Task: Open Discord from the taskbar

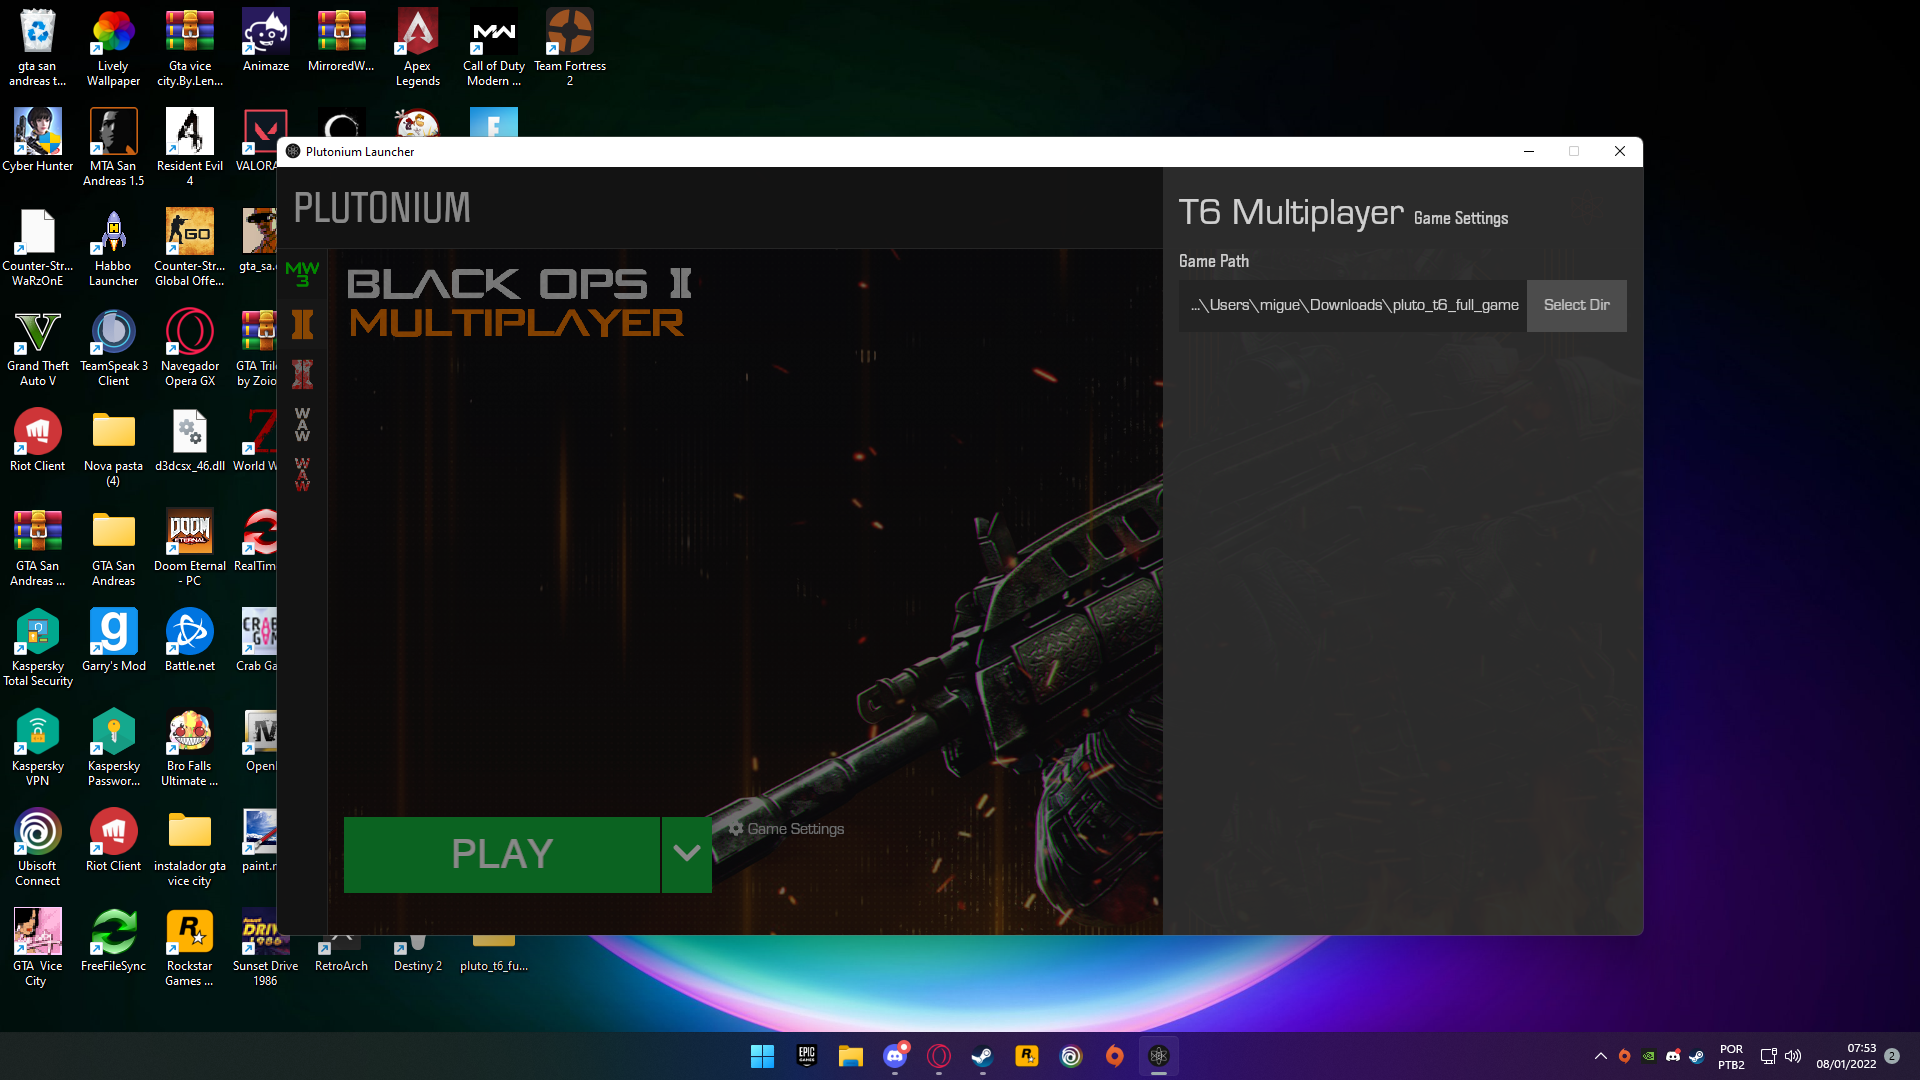Action: click(x=895, y=1056)
